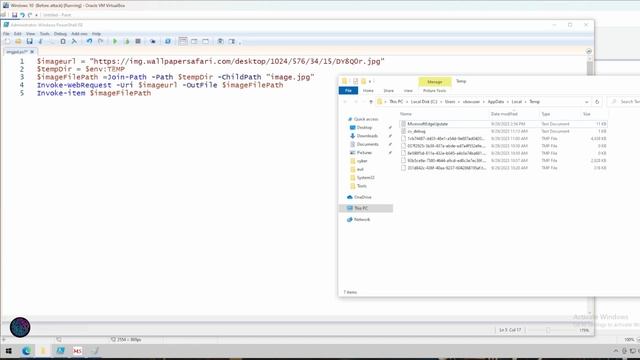The image size is (640, 360).
Task: Click Back arrow in File Explorer
Action: pos(345,102)
